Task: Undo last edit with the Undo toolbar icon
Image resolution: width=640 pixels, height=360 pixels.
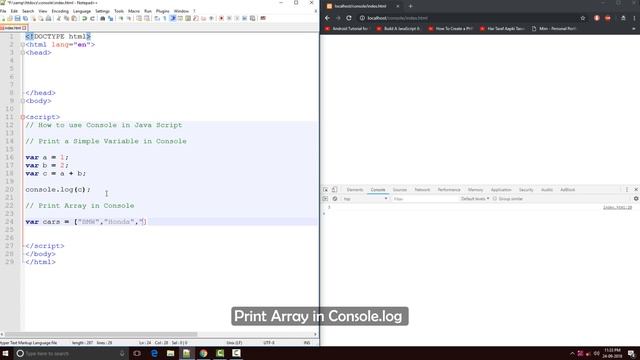Action: (84, 18)
